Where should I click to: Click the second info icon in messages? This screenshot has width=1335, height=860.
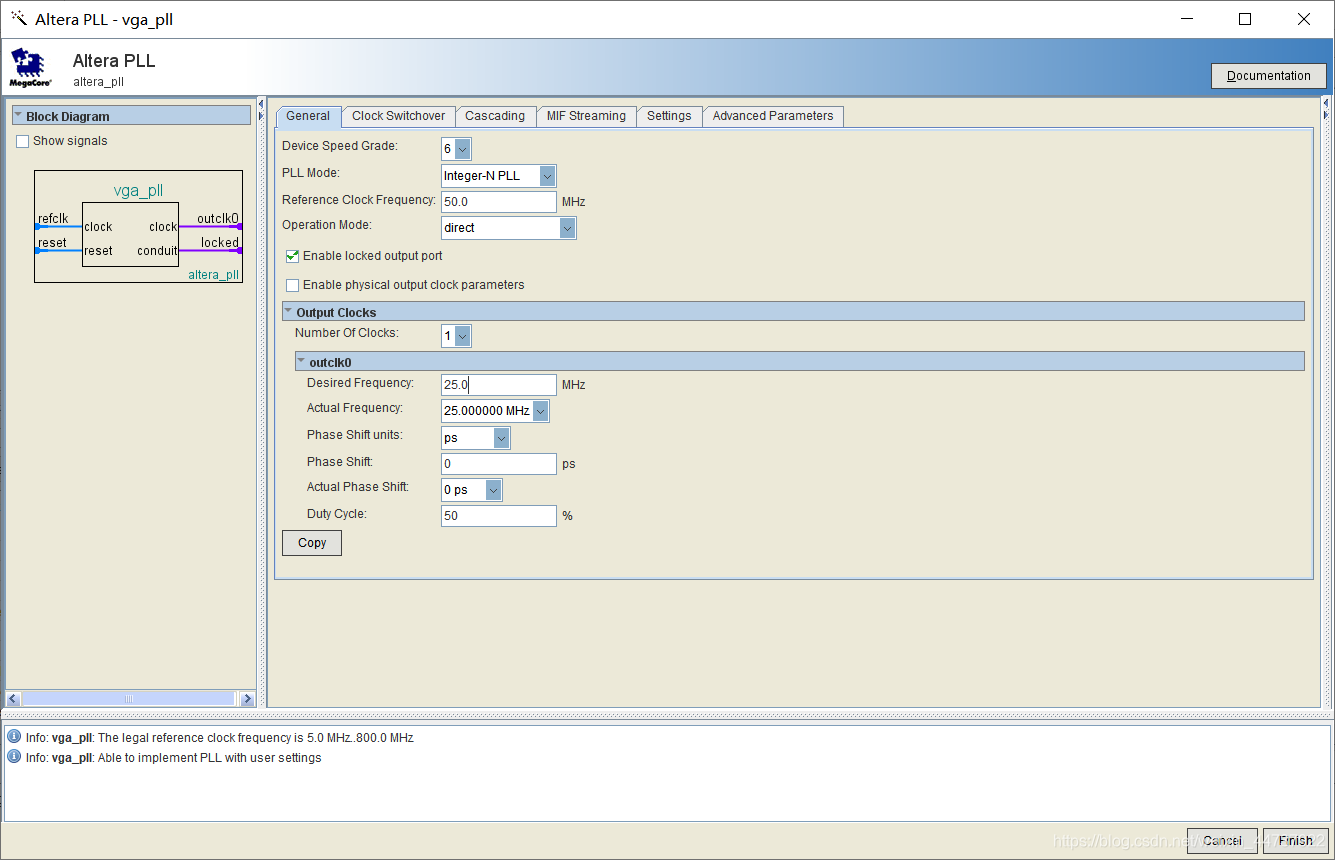point(14,757)
